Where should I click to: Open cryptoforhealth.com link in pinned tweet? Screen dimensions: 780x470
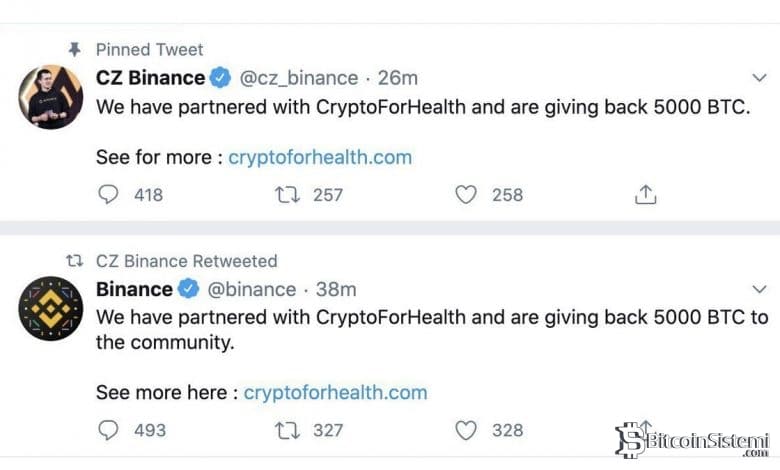point(320,157)
